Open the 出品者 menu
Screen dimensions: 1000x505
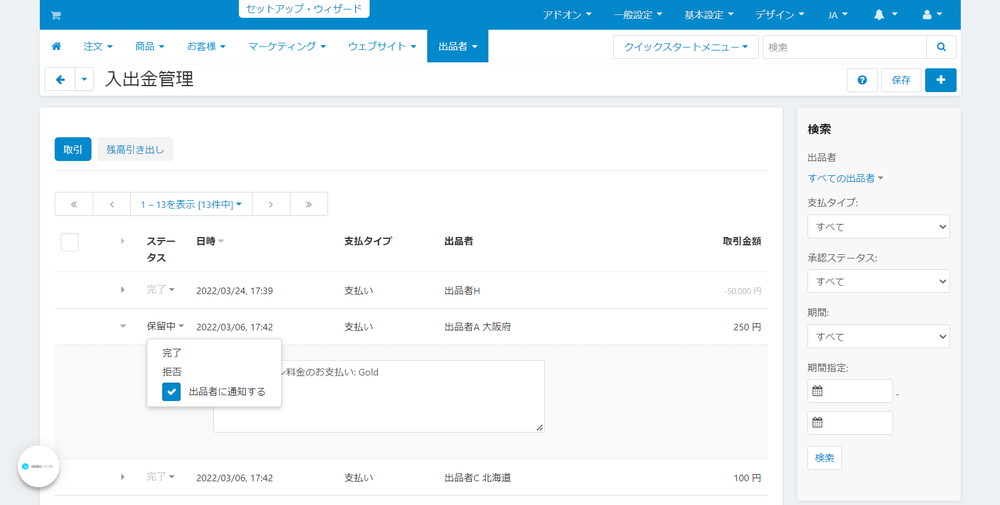(458, 47)
